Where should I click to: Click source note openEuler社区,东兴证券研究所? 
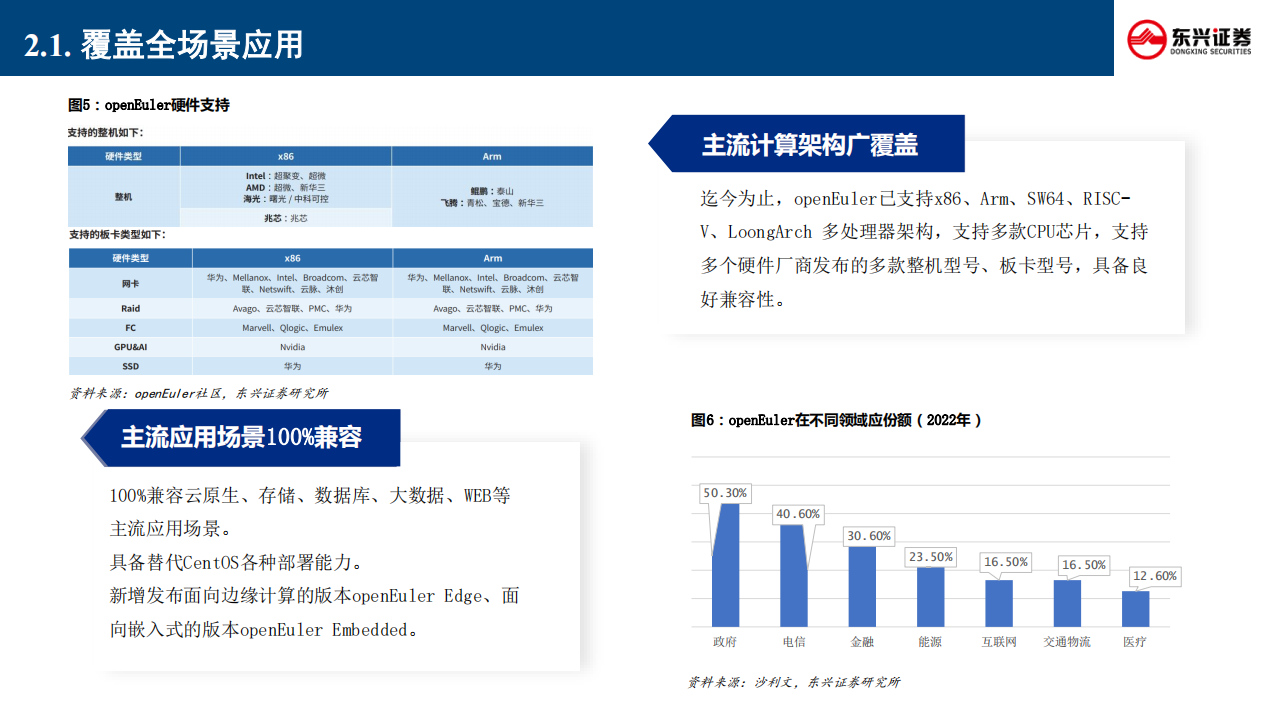tap(198, 393)
